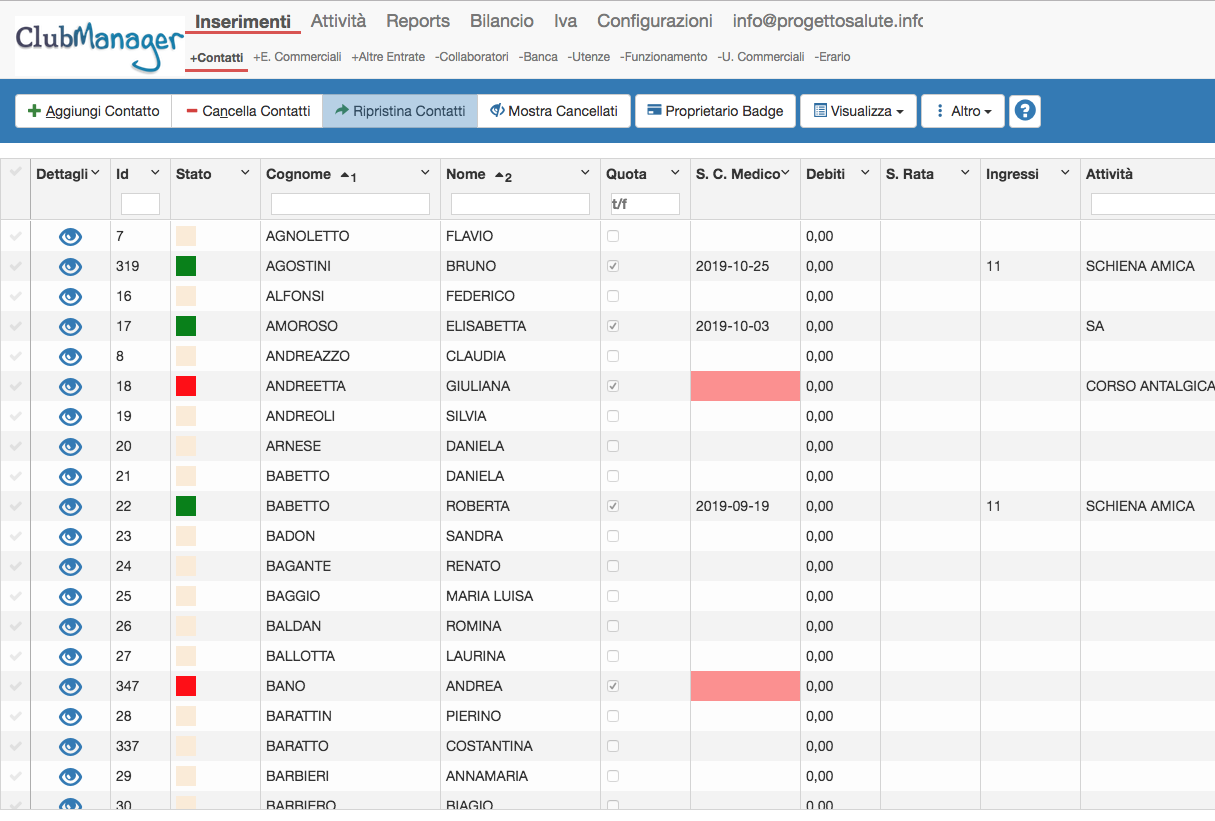Viewport: 1215px width, 821px height.
Task: Open details eye icon for AGOSTINI BRUNO
Action: 70,267
